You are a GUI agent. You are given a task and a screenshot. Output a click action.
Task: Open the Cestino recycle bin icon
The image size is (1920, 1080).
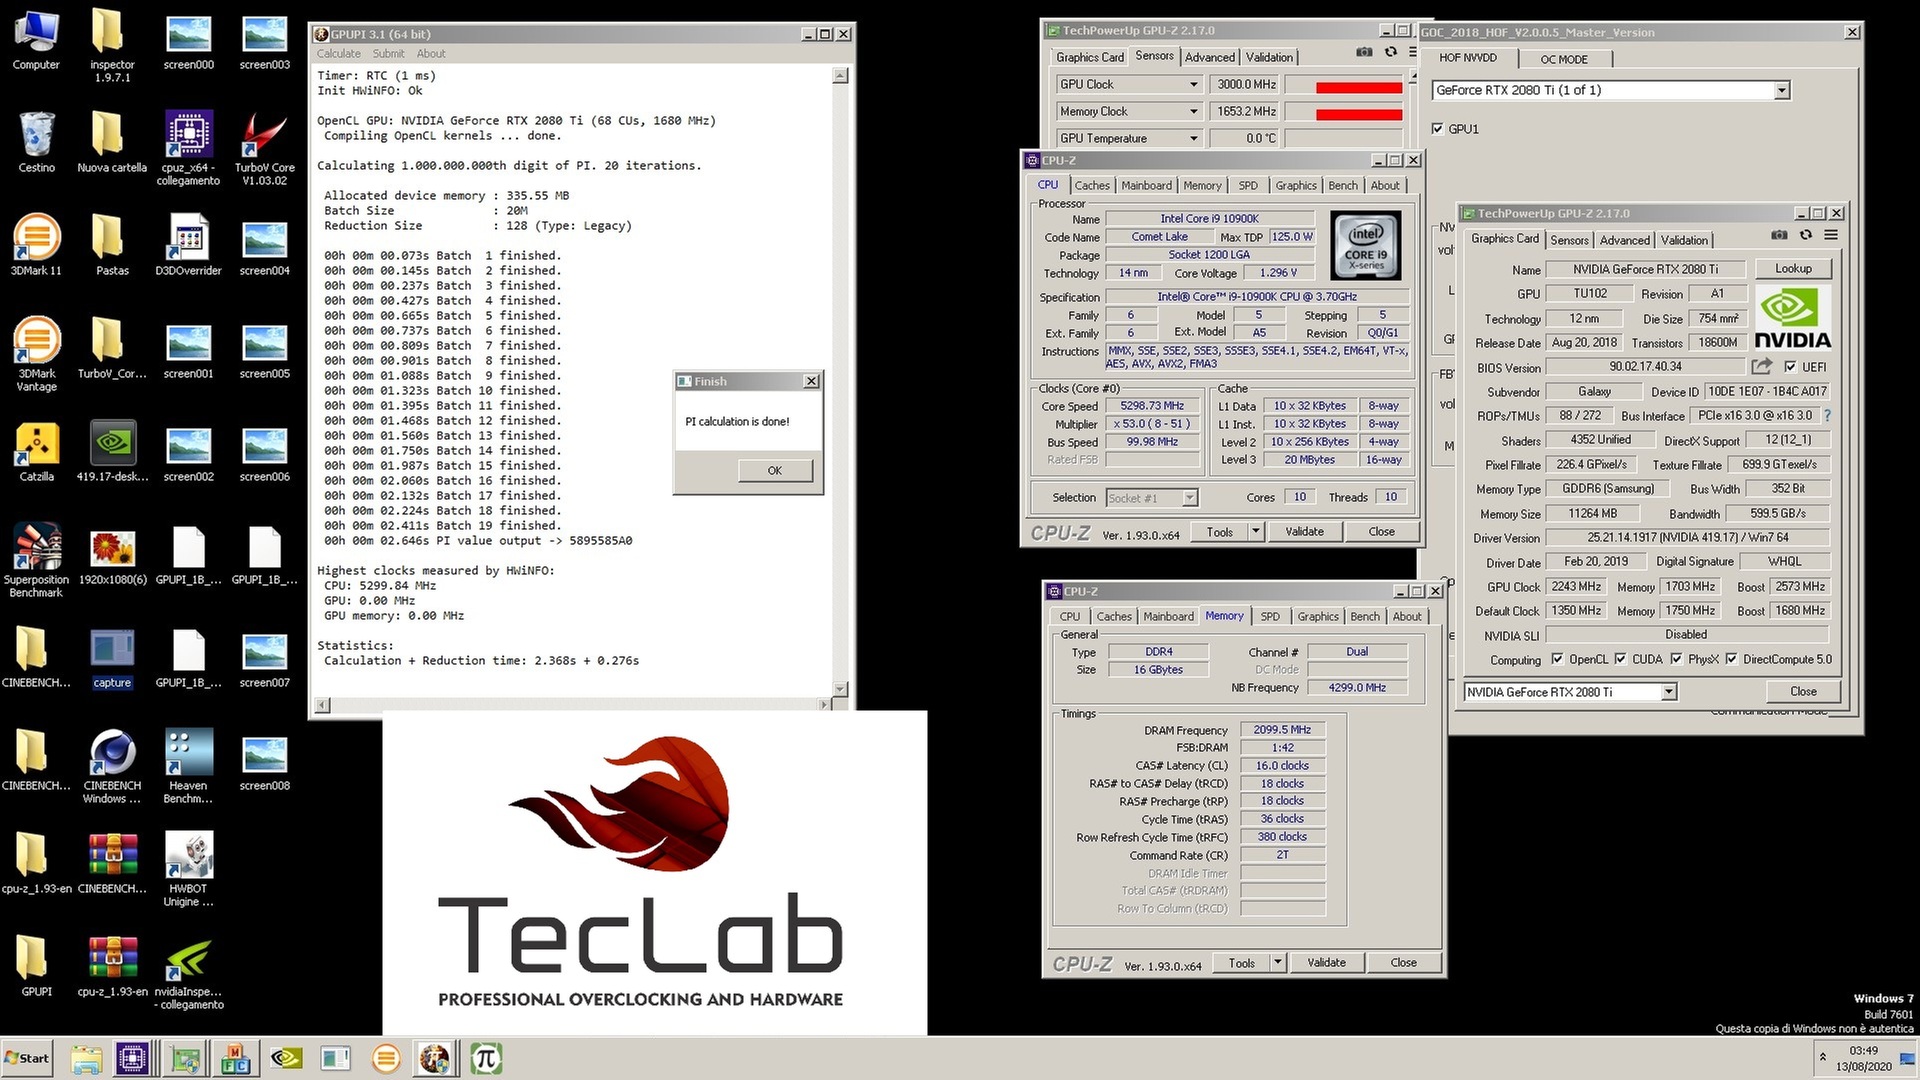click(x=36, y=142)
